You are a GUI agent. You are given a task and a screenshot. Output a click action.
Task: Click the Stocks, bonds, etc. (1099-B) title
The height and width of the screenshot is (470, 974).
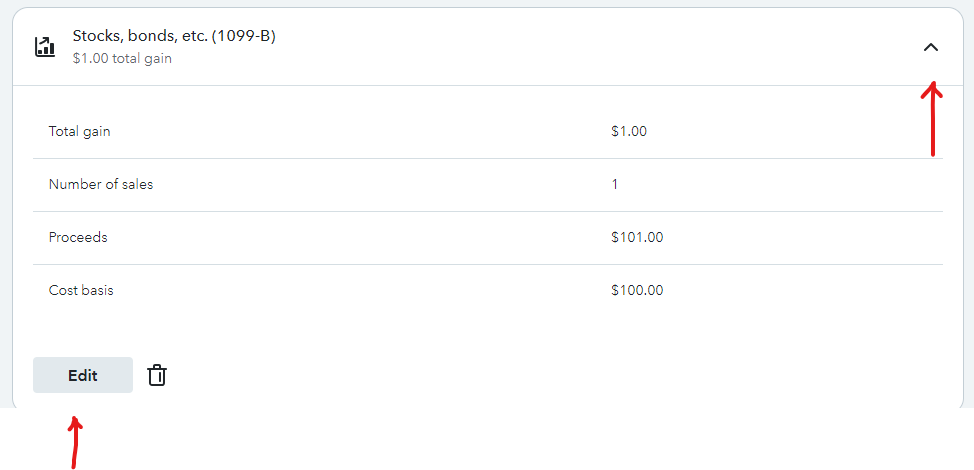click(174, 36)
